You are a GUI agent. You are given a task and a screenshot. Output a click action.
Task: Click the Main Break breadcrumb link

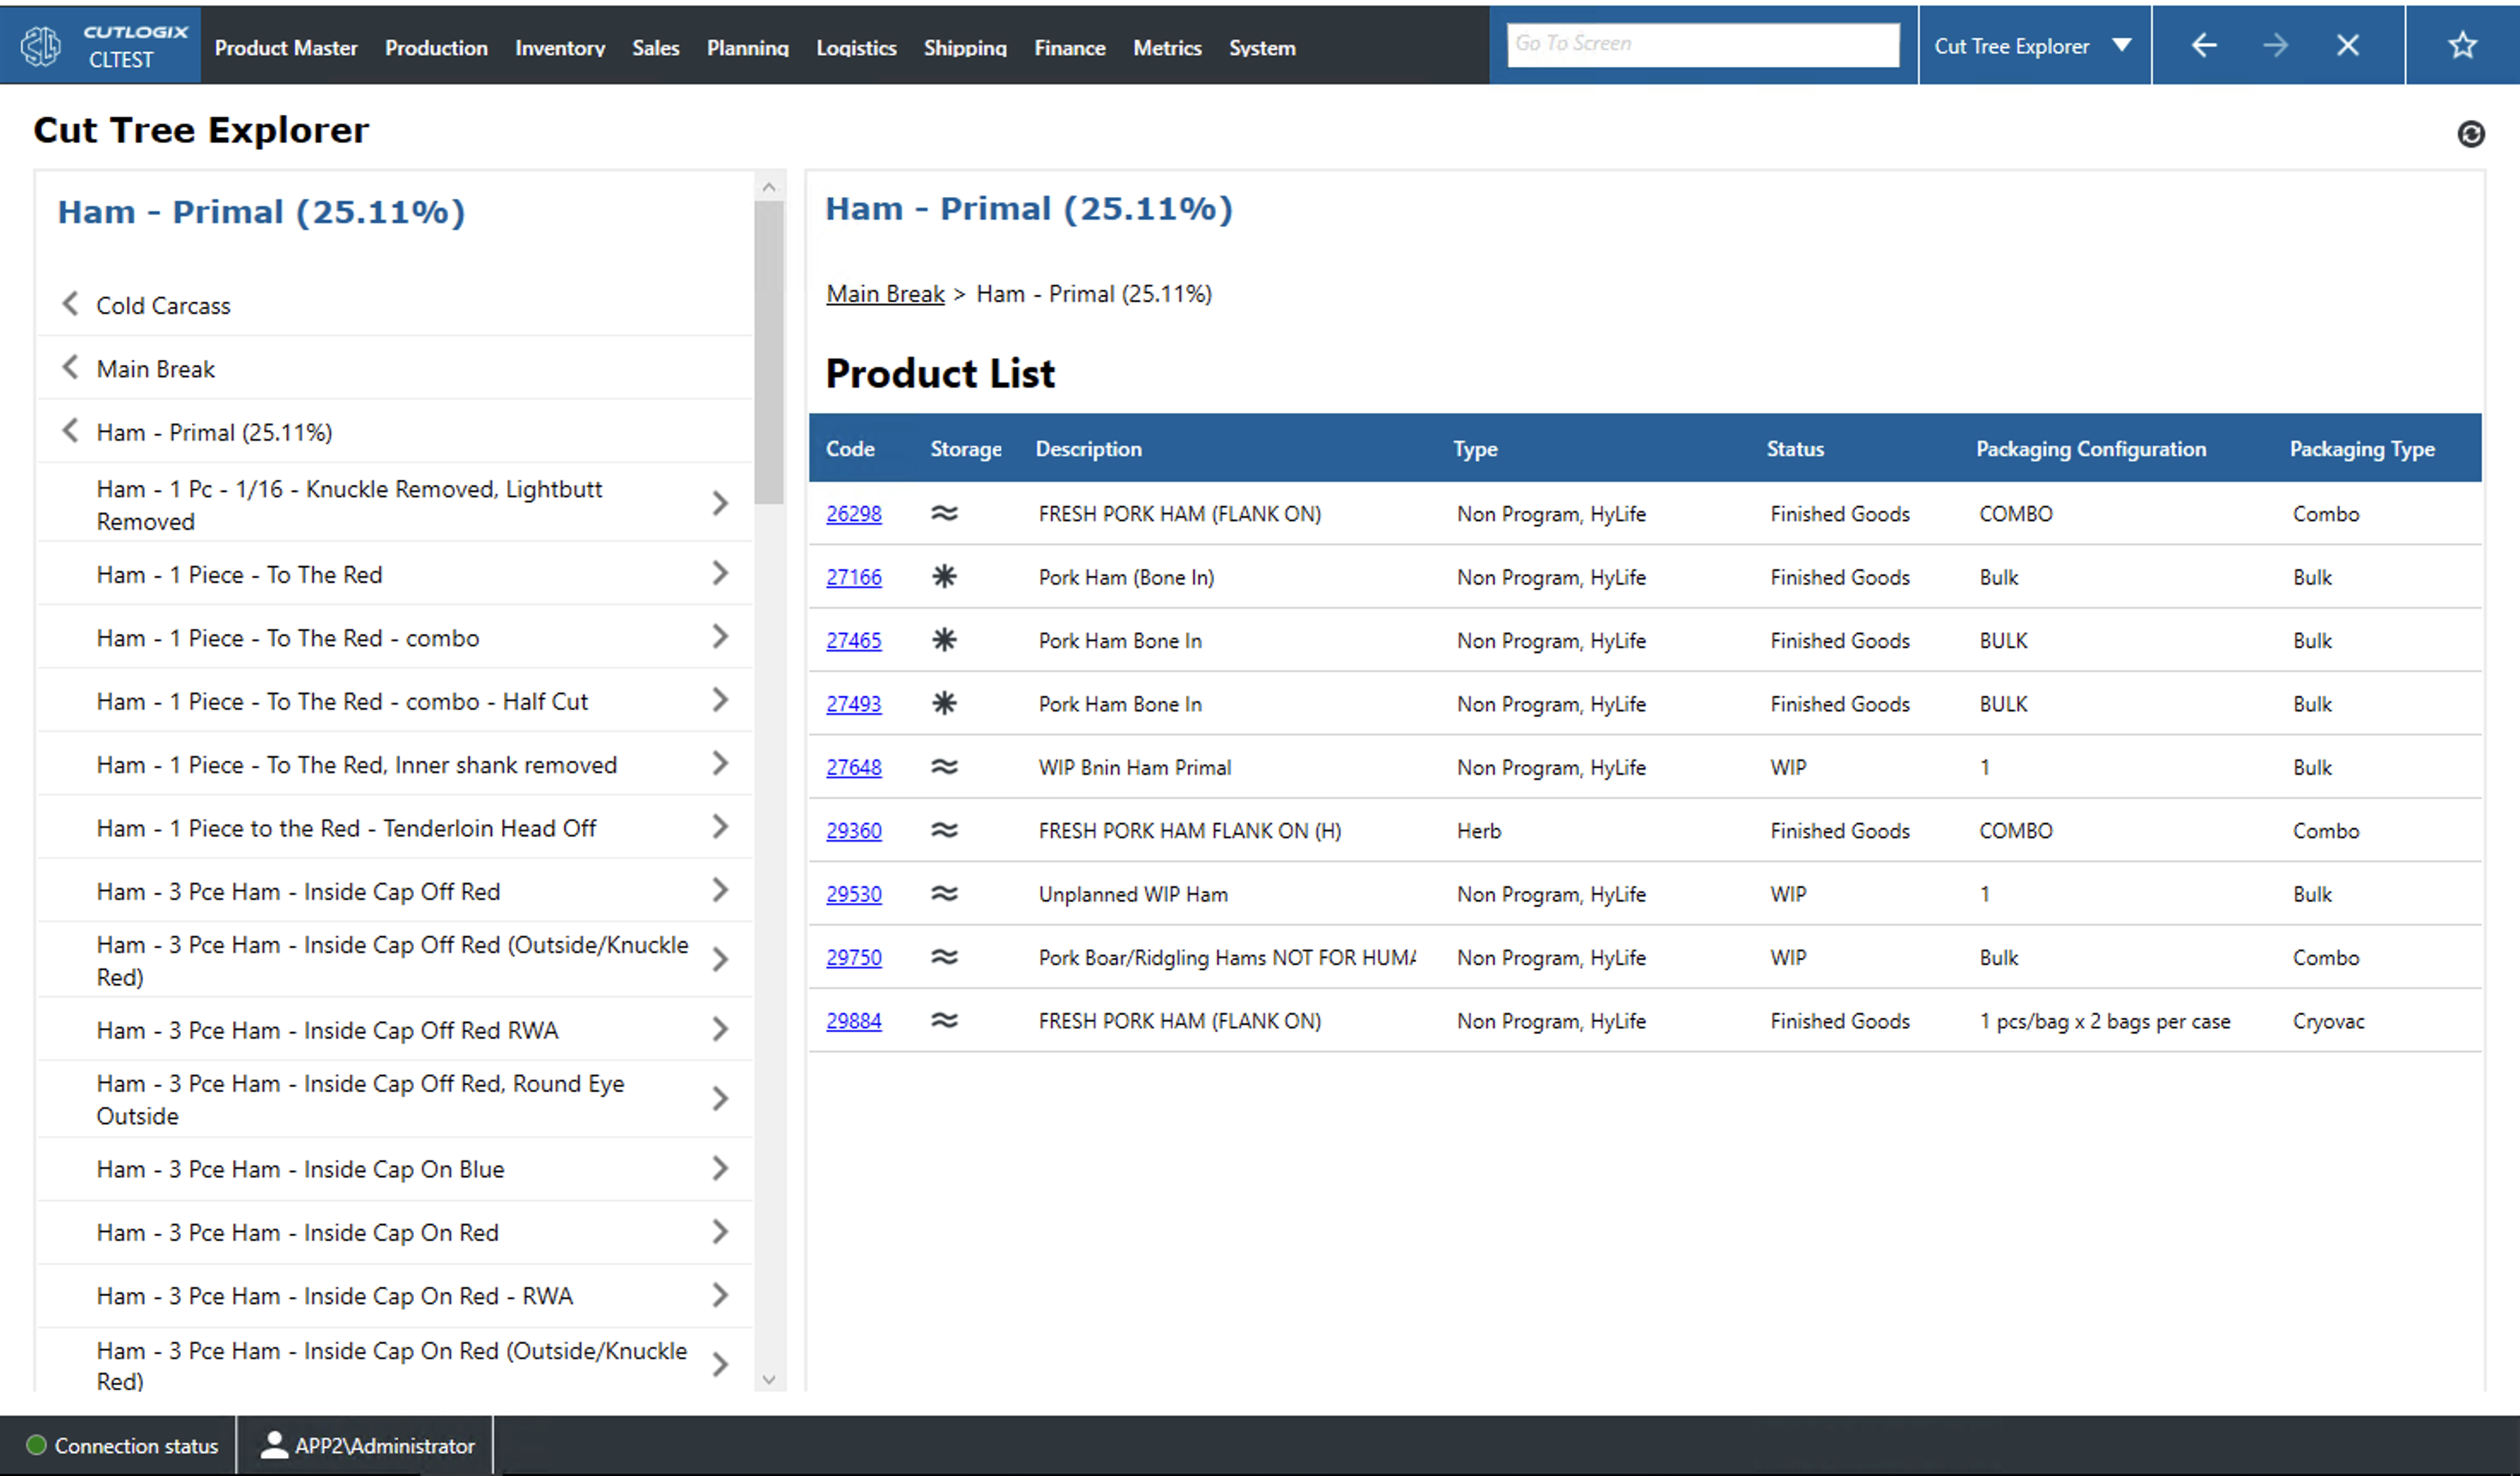884,293
